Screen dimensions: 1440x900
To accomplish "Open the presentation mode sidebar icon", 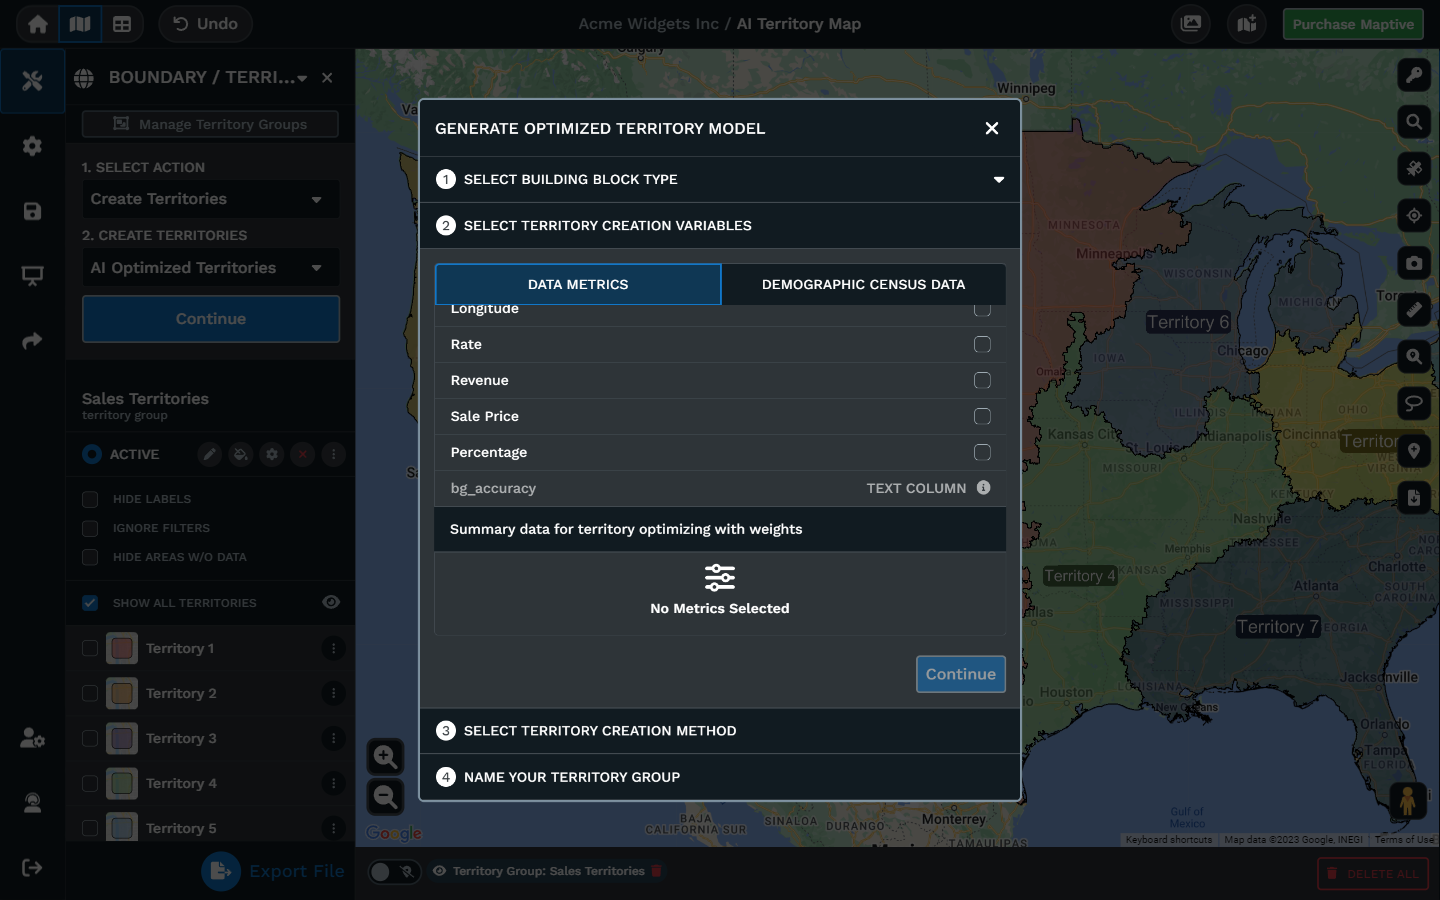I will [32, 276].
